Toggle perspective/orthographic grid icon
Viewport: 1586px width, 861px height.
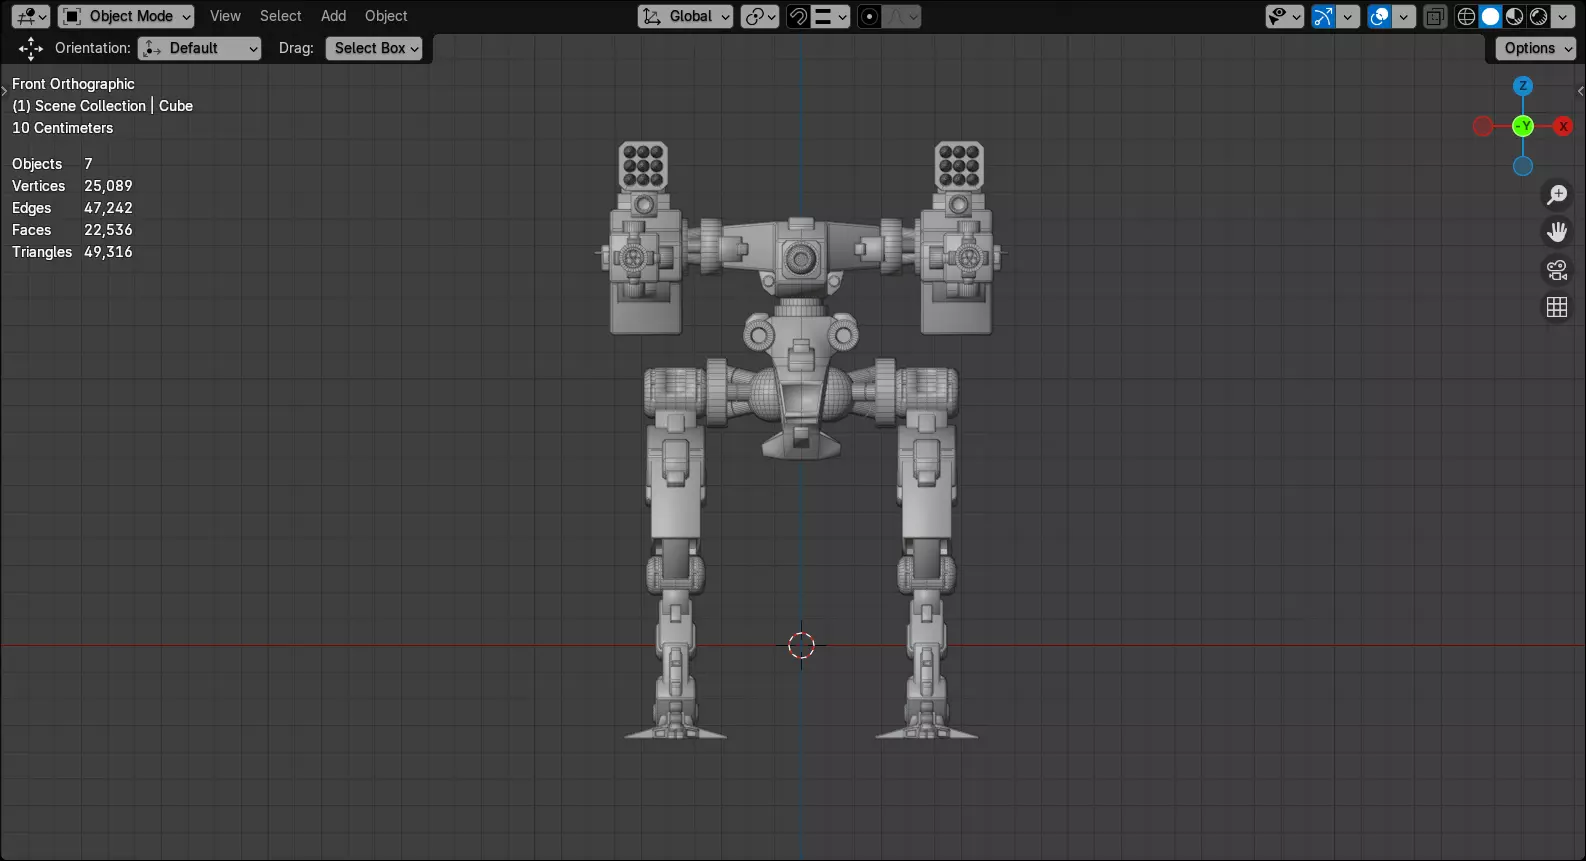coord(1557,307)
